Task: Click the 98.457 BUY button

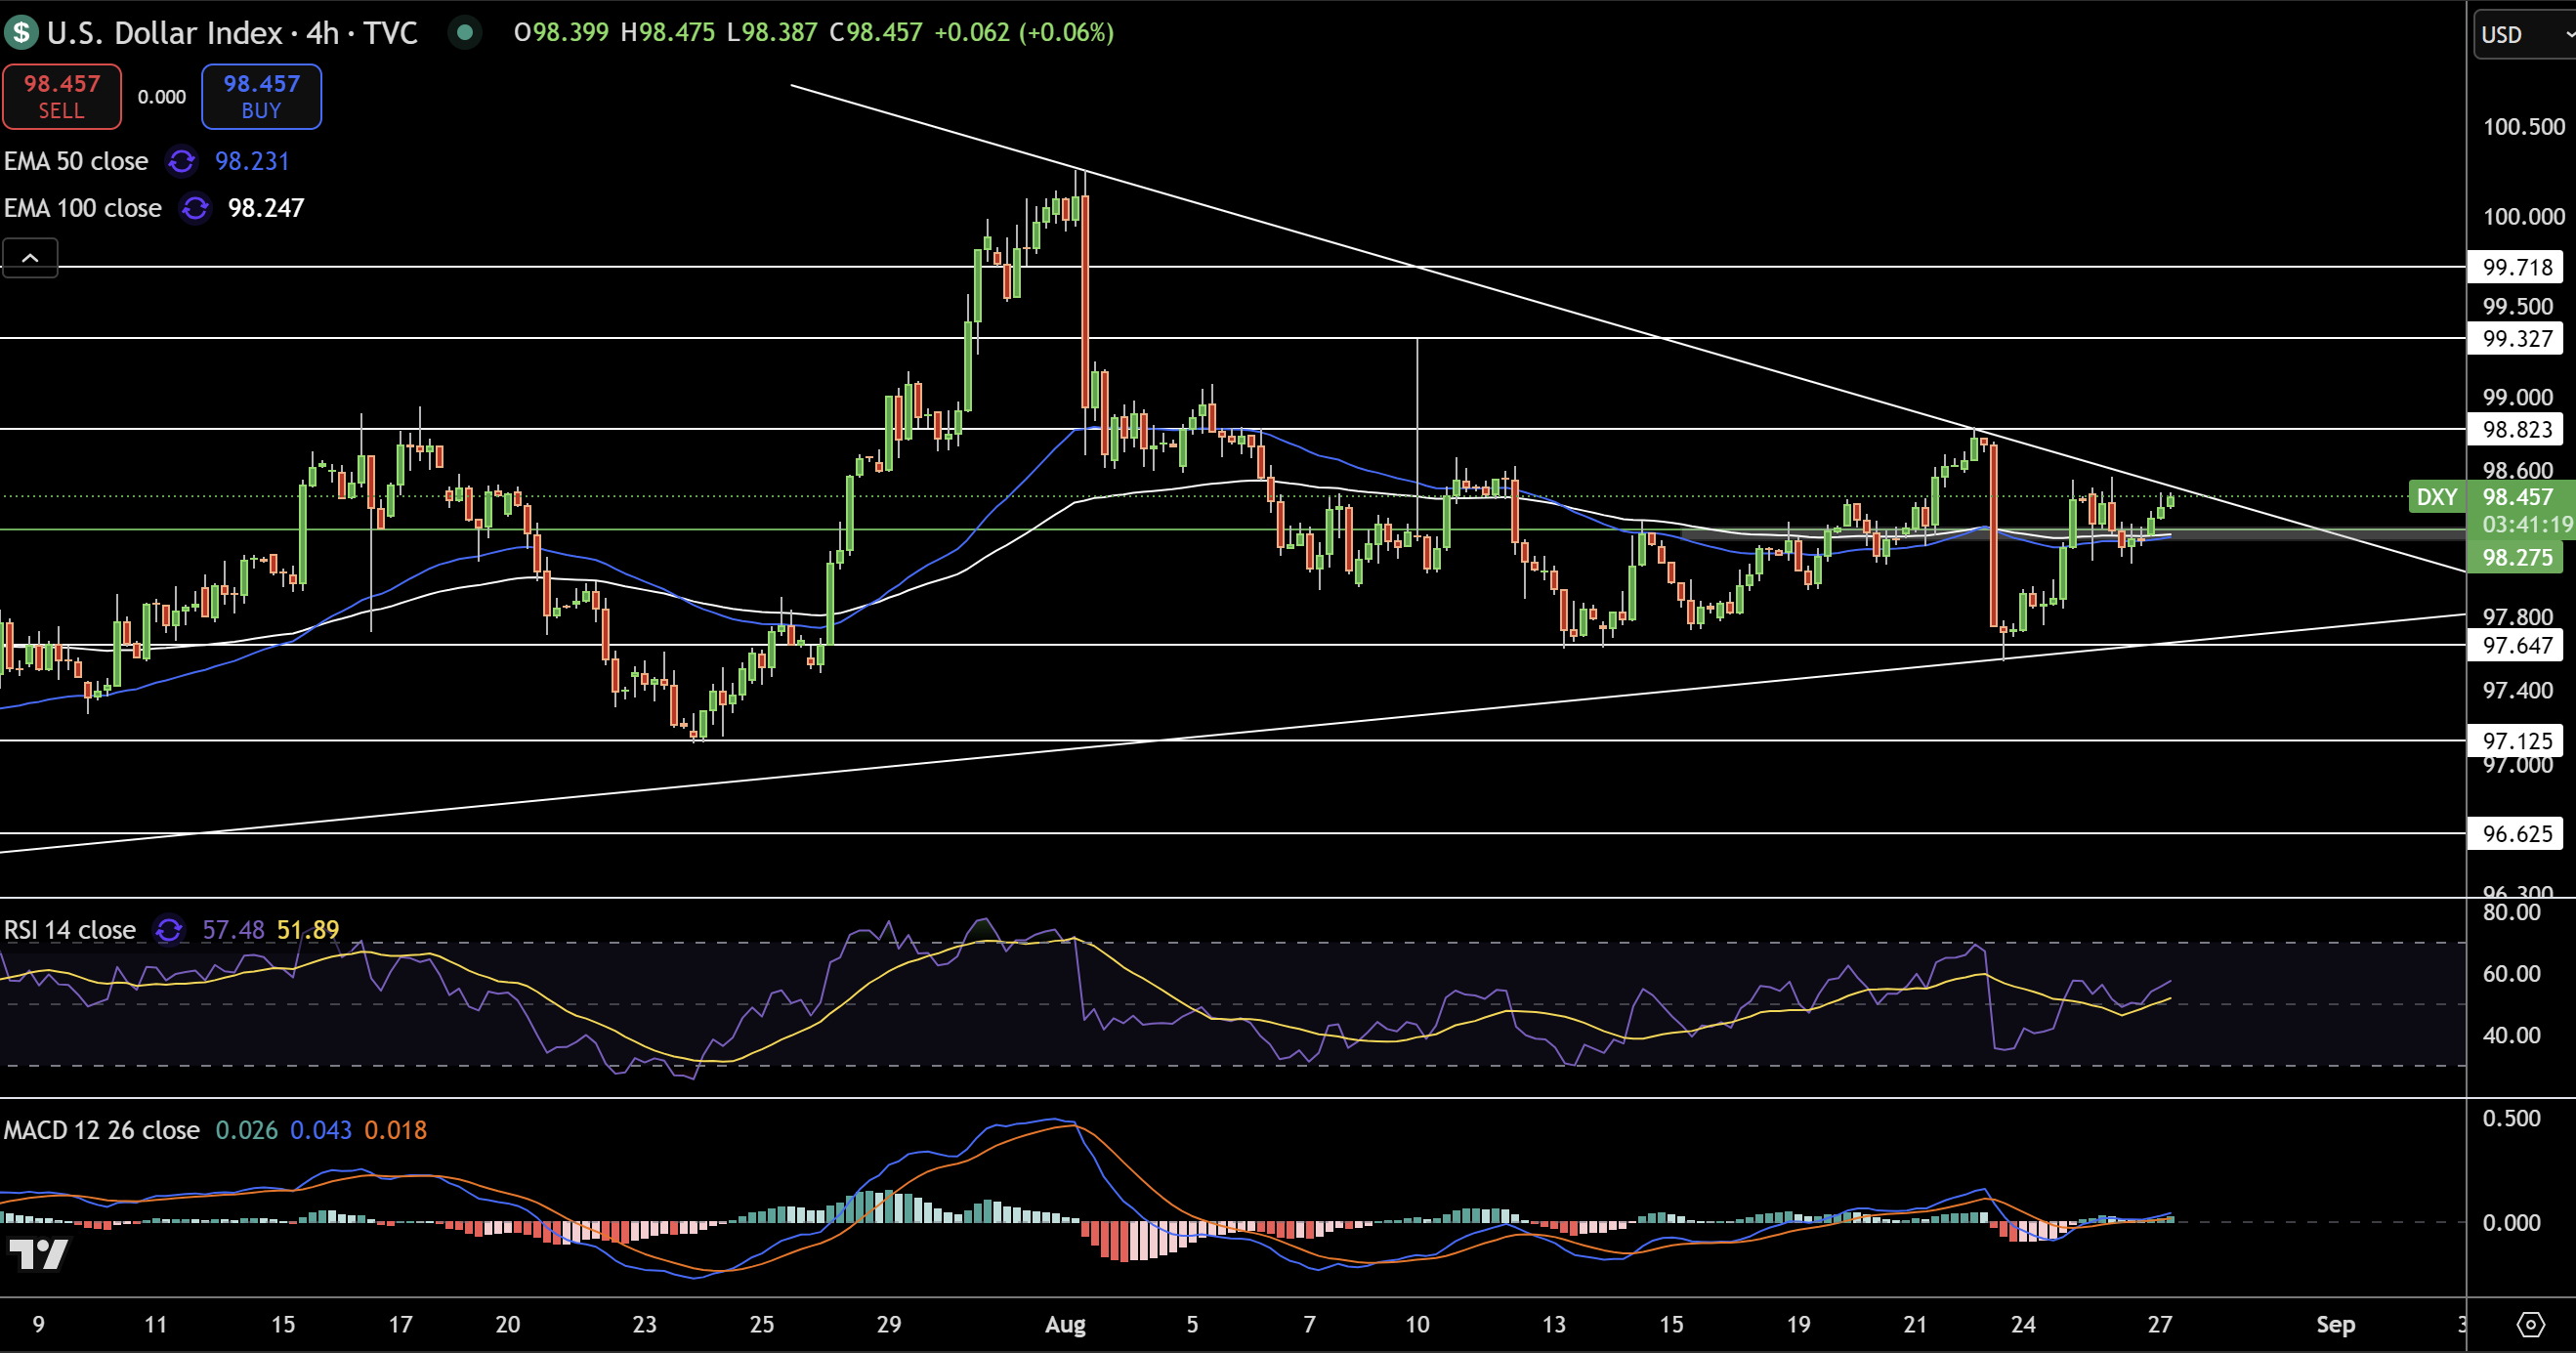Action: click(261, 96)
